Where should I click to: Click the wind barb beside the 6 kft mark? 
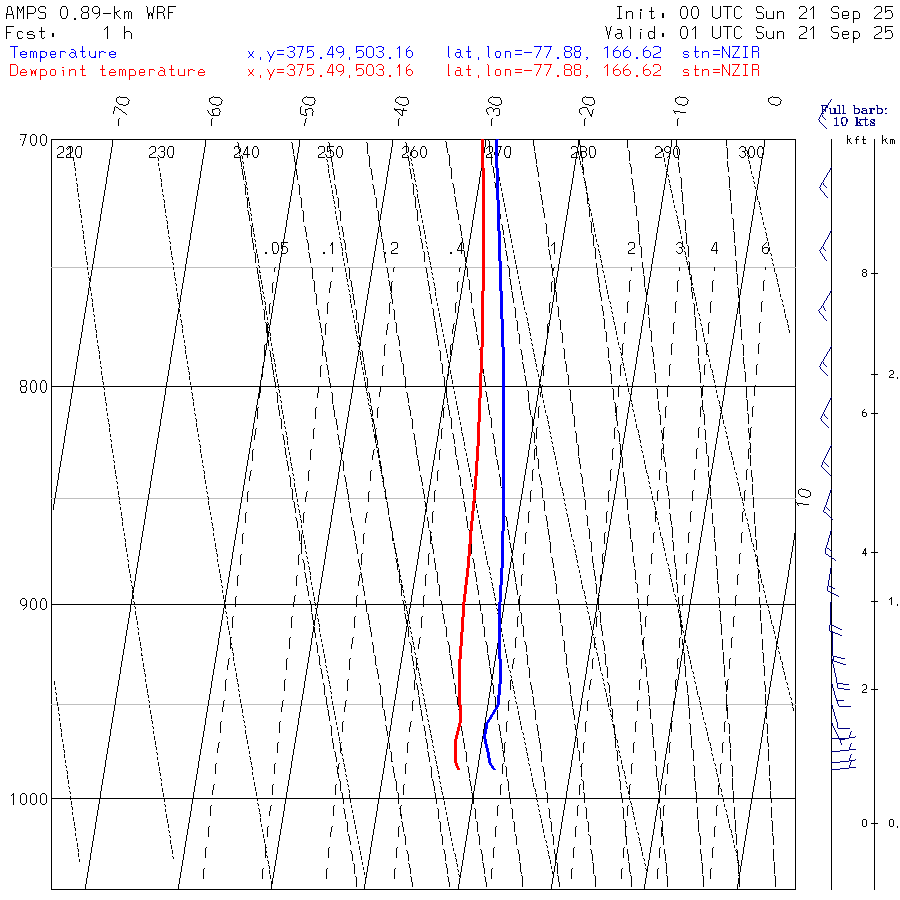[x=825, y=413]
